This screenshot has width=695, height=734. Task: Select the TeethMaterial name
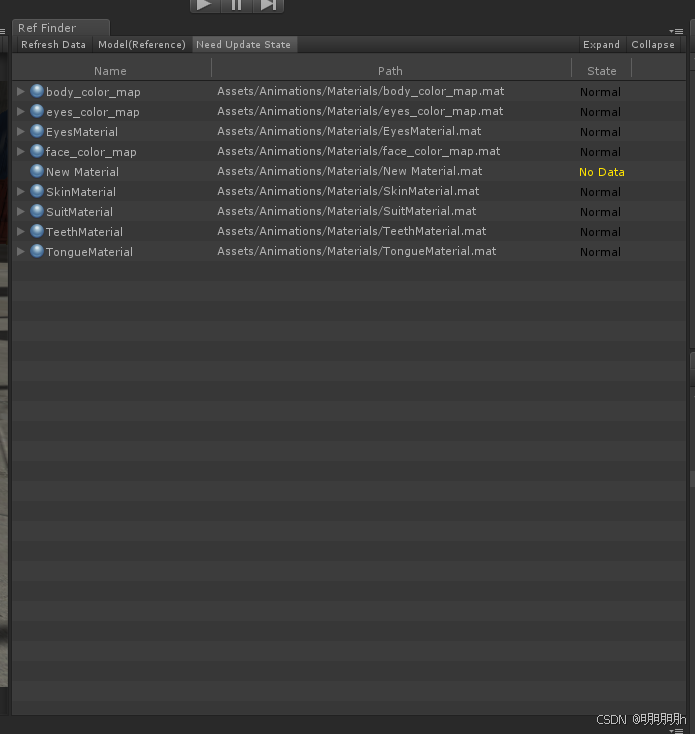84,232
